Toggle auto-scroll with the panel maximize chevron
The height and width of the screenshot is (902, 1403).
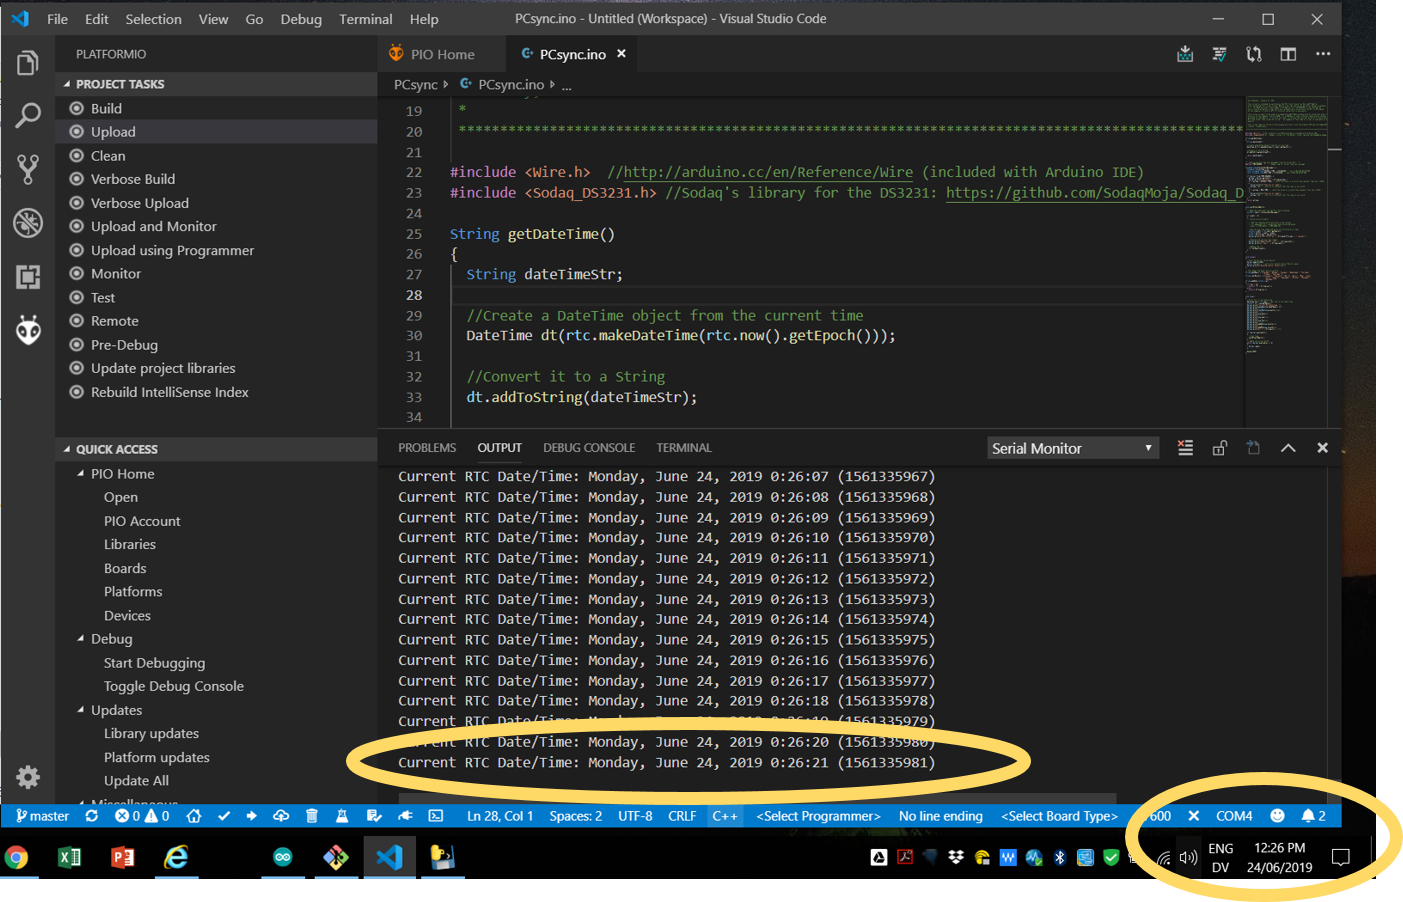[x=1288, y=447]
